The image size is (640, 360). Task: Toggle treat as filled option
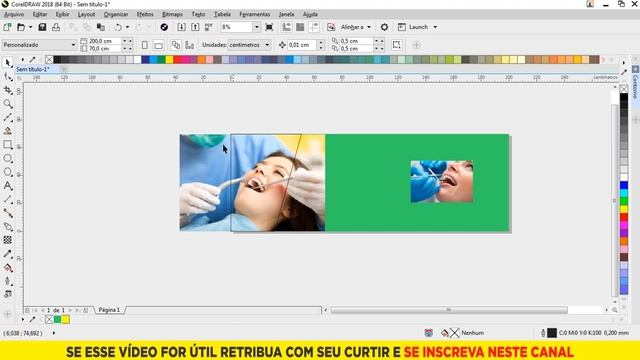[x=396, y=45]
